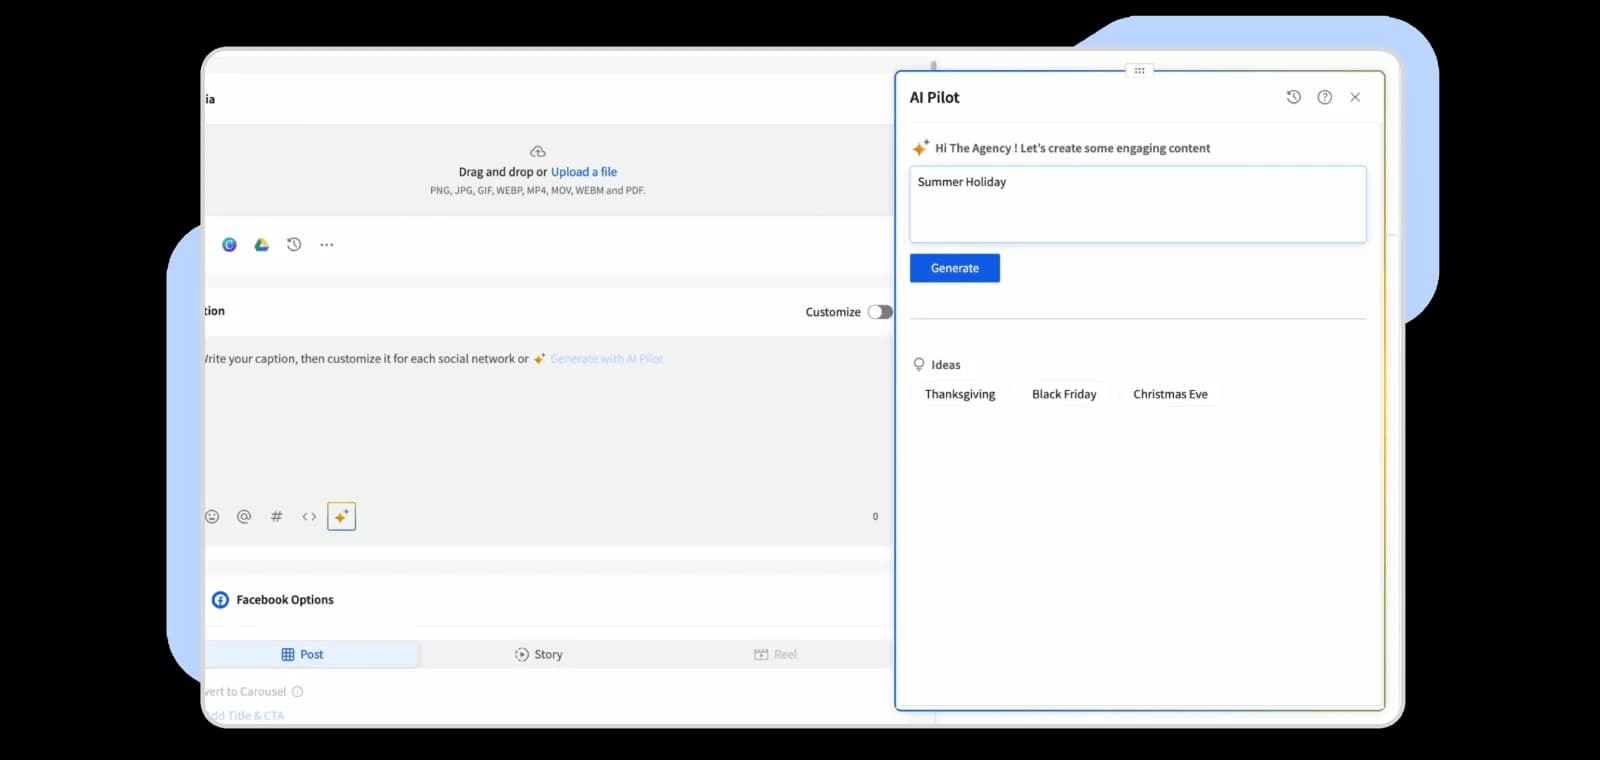Click Generate with AI Pilot link

pos(607,359)
